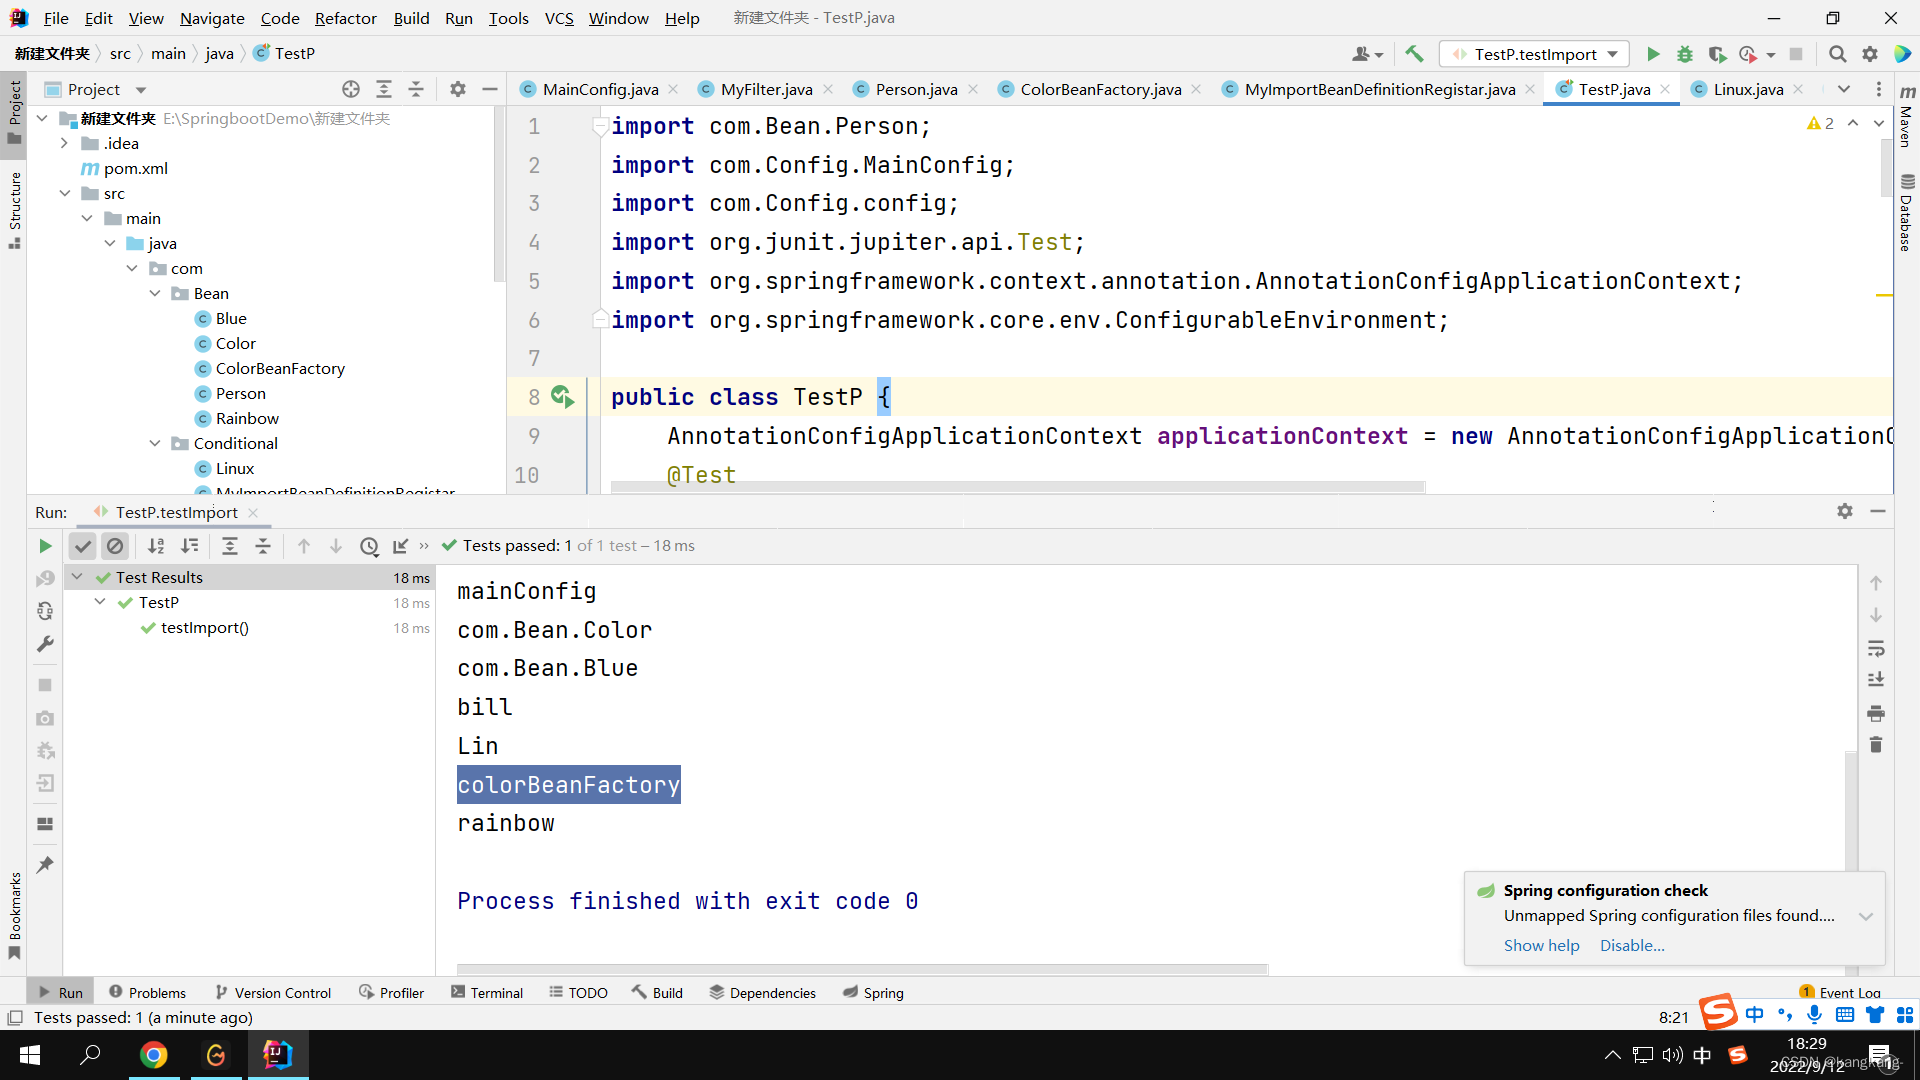This screenshot has width=1920, height=1080.
Task: Open test history clock icon
Action: click(369, 546)
